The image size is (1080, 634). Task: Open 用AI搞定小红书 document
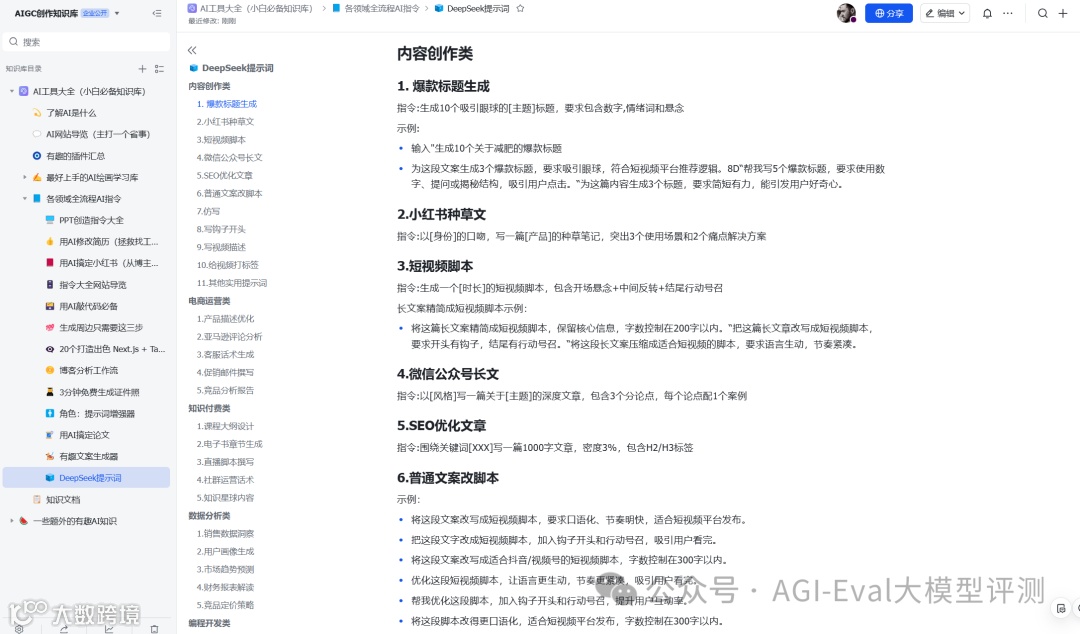(x=108, y=263)
